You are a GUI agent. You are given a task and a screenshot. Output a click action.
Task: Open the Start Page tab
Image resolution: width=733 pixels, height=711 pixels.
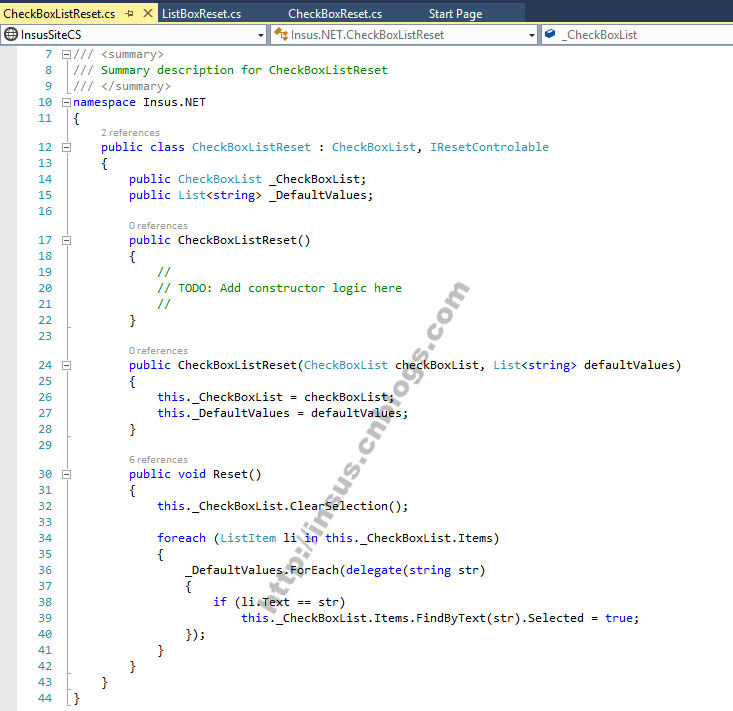(455, 14)
